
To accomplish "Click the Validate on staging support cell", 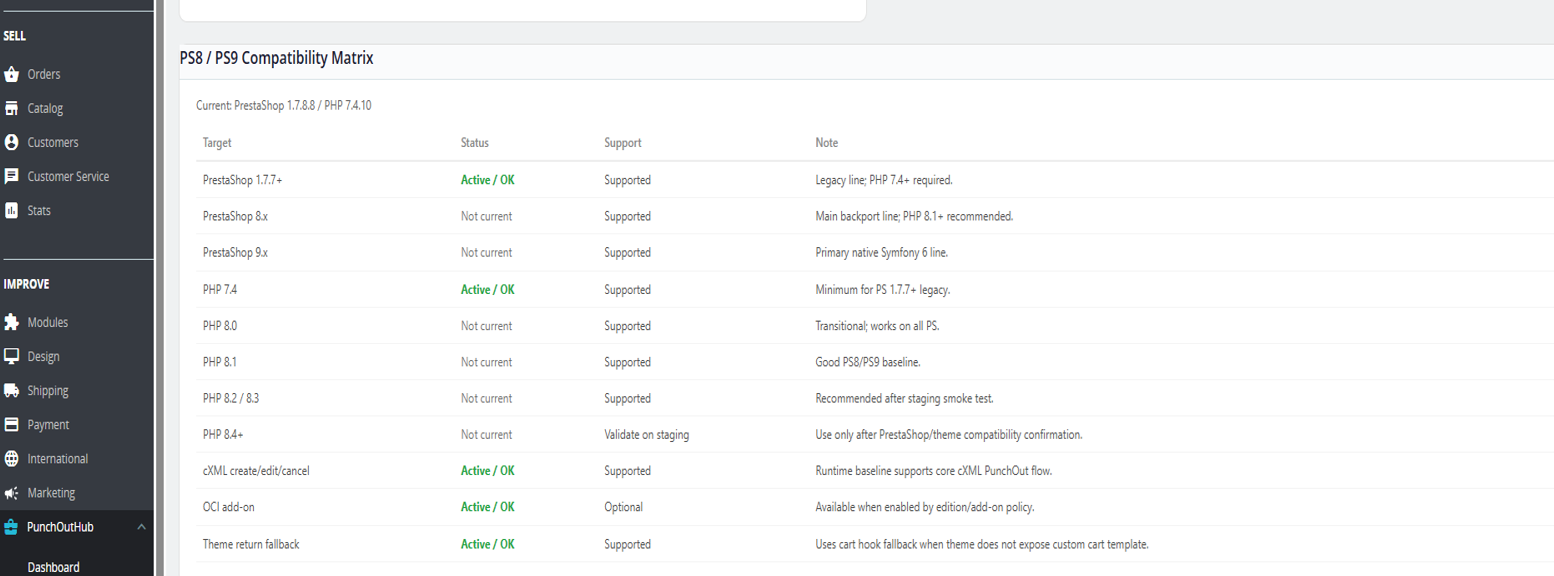I will coord(646,435).
